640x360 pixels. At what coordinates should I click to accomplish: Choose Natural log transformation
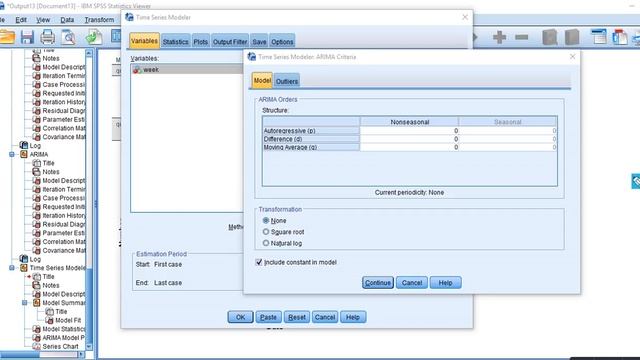(x=266, y=243)
